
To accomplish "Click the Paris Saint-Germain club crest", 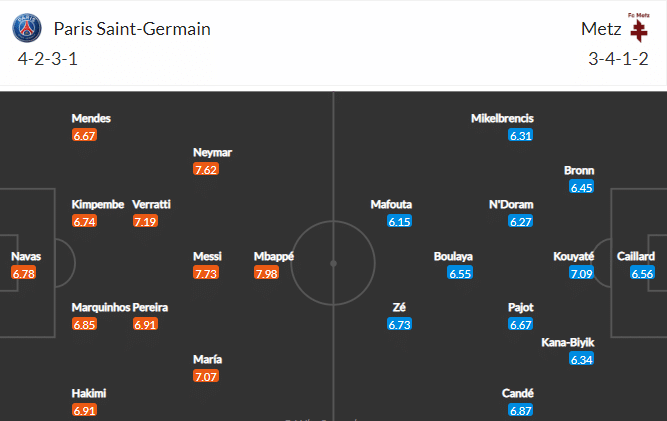I will (x=28, y=29).
